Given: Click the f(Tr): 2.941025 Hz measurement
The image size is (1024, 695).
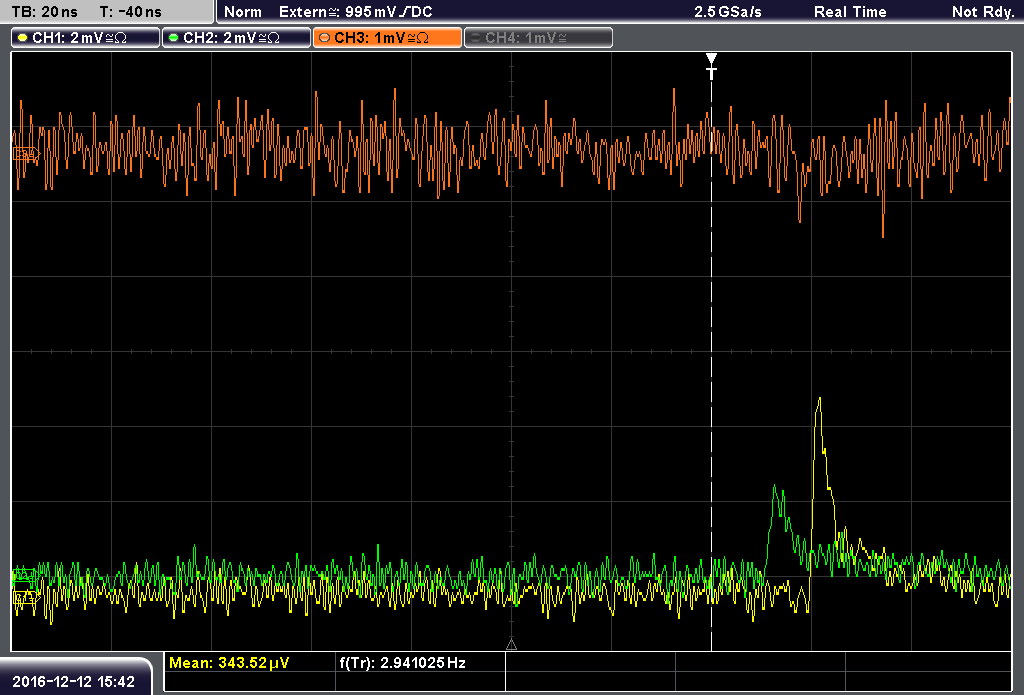Looking at the screenshot, I should (402, 662).
